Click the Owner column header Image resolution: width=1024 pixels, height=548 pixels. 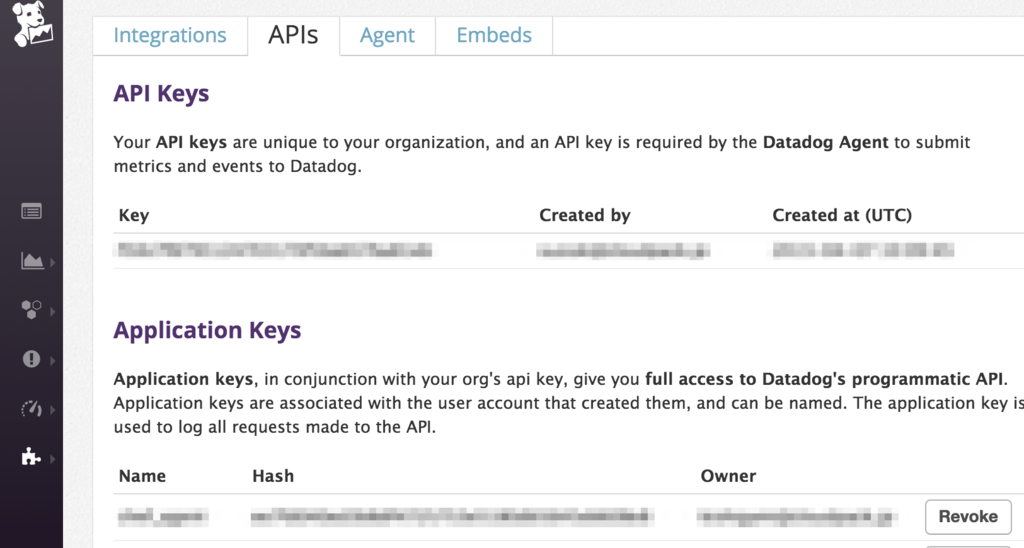pos(728,476)
